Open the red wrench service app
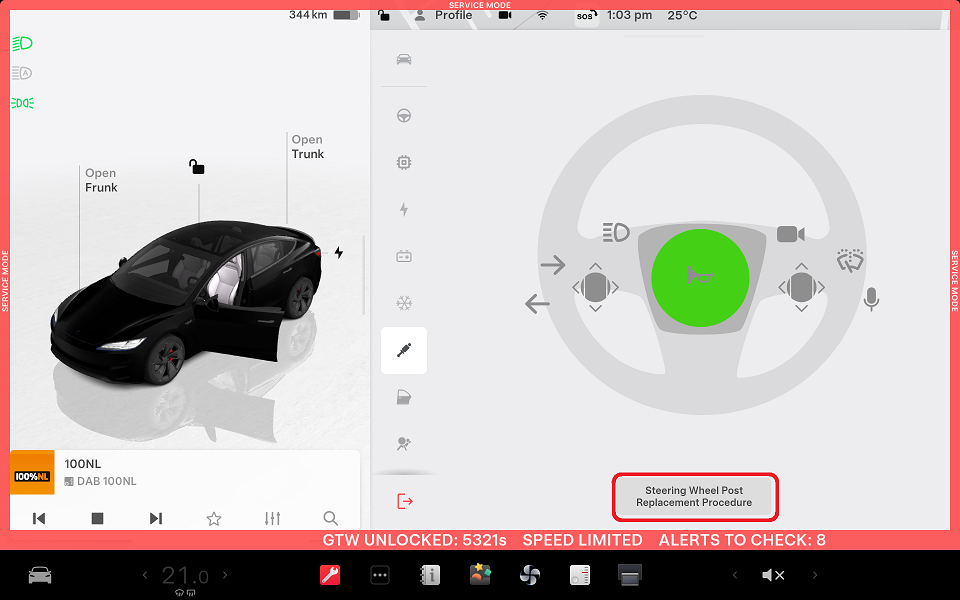The width and height of the screenshot is (960, 600). [x=330, y=575]
